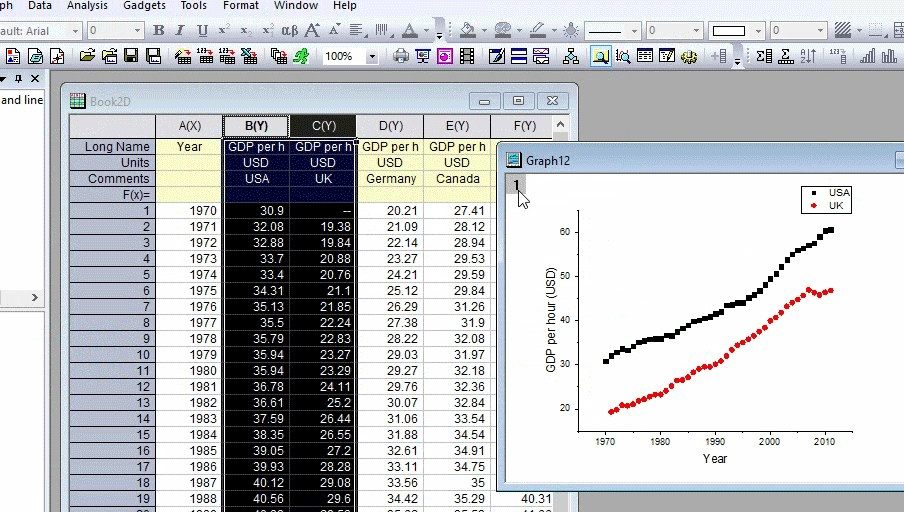The height and width of the screenshot is (512, 904).
Task: Open Code Builder via the gear icon
Action: point(689,57)
